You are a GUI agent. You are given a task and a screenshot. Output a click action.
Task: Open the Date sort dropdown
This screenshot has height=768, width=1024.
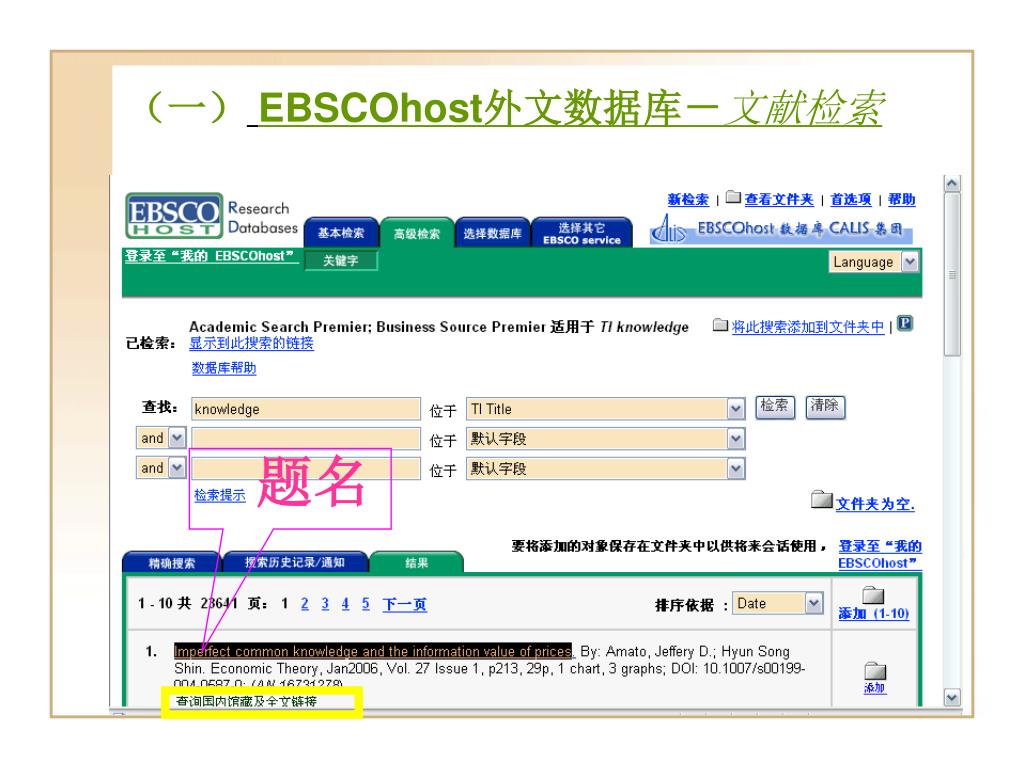pos(814,603)
